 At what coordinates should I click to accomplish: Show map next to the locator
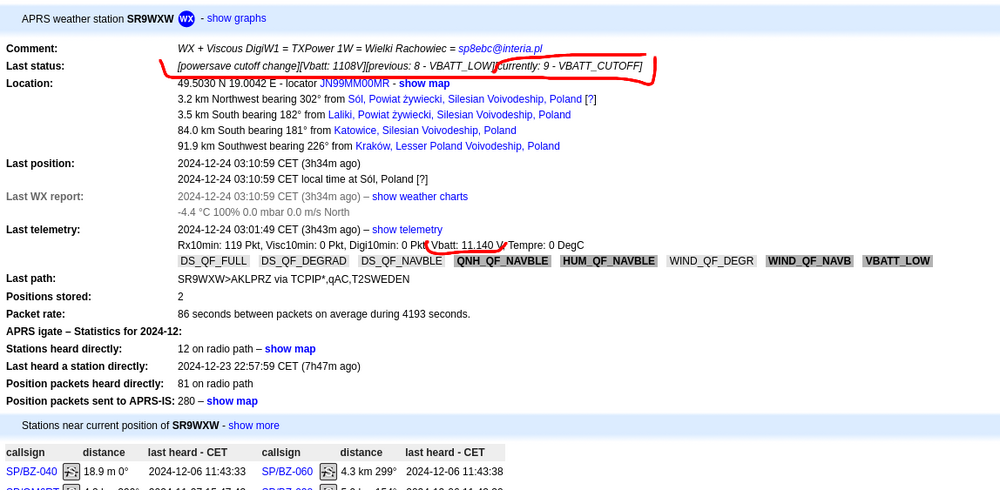click(x=424, y=84)
